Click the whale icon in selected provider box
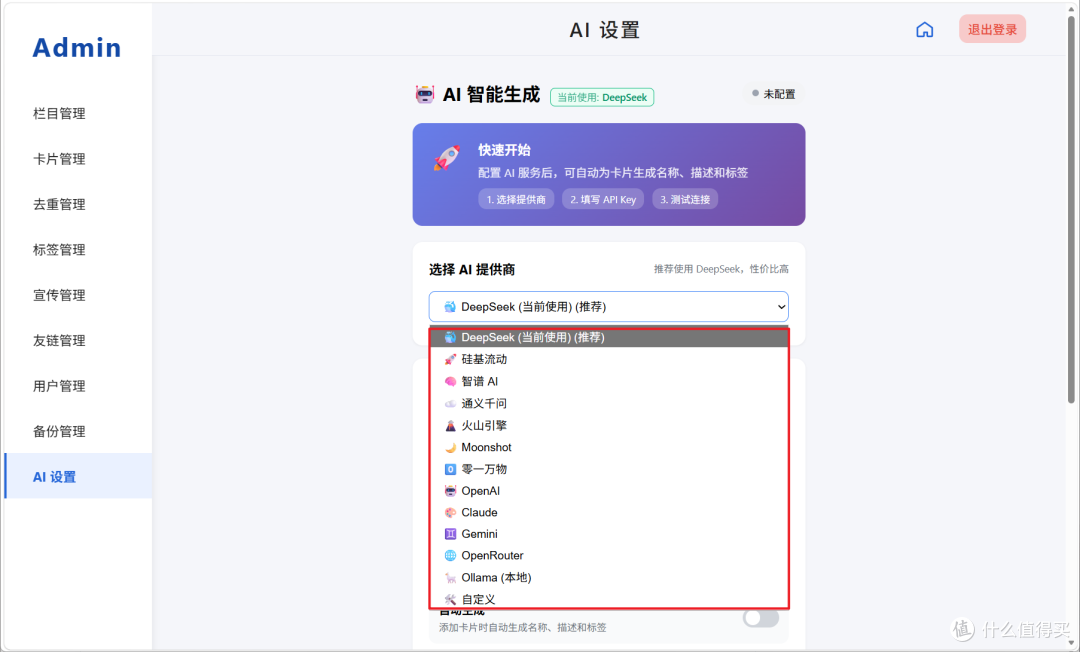 tap(450, 307)
